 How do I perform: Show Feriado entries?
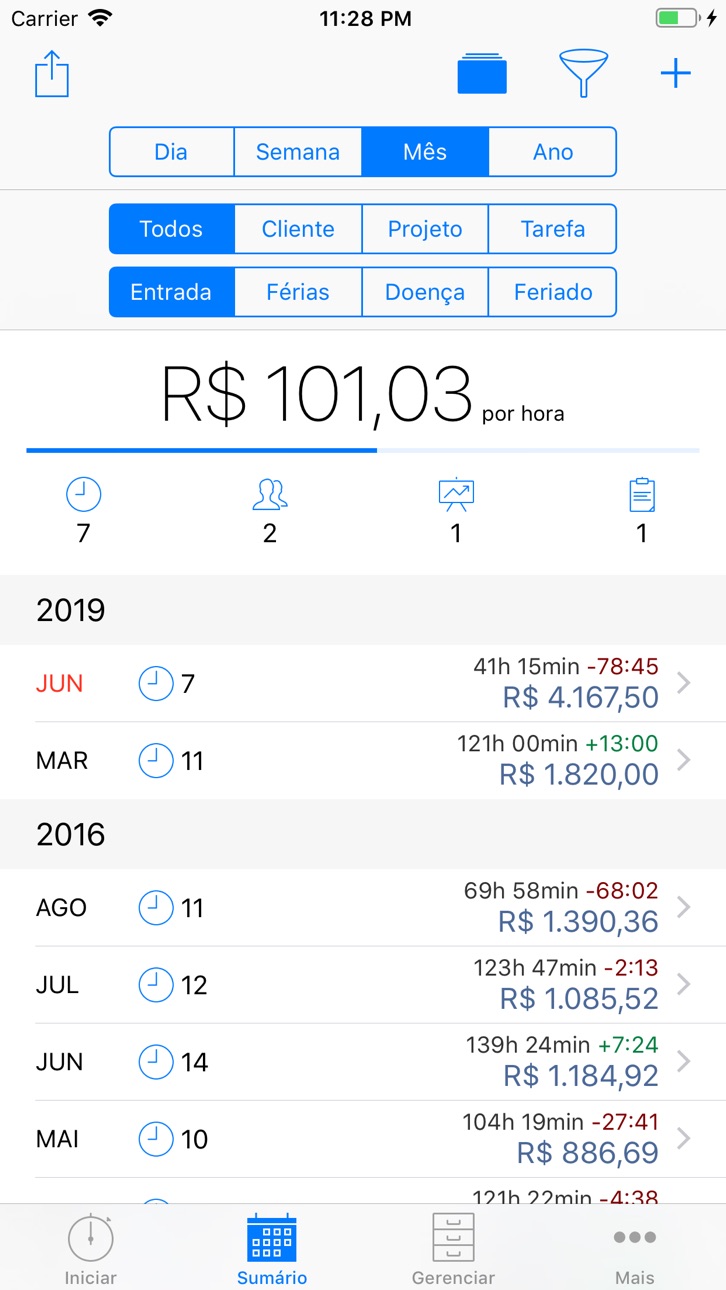pyautogui.click(x=553, y=292)
